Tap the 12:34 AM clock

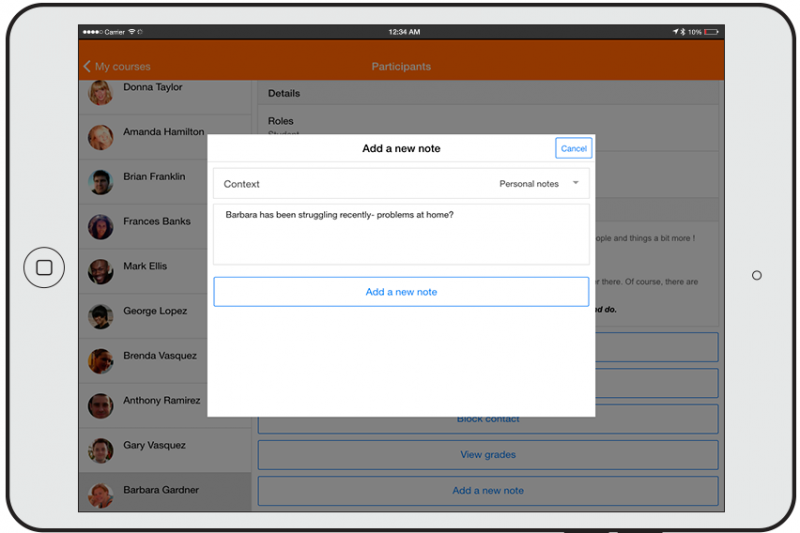(404, 32)
